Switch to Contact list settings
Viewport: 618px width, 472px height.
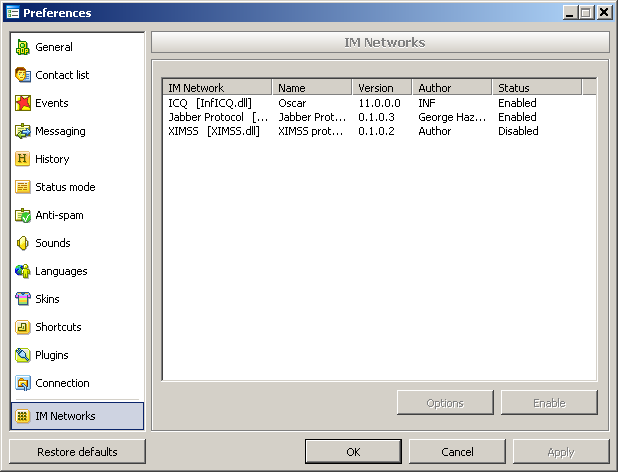pyautogui.click(x=62, y=75)
